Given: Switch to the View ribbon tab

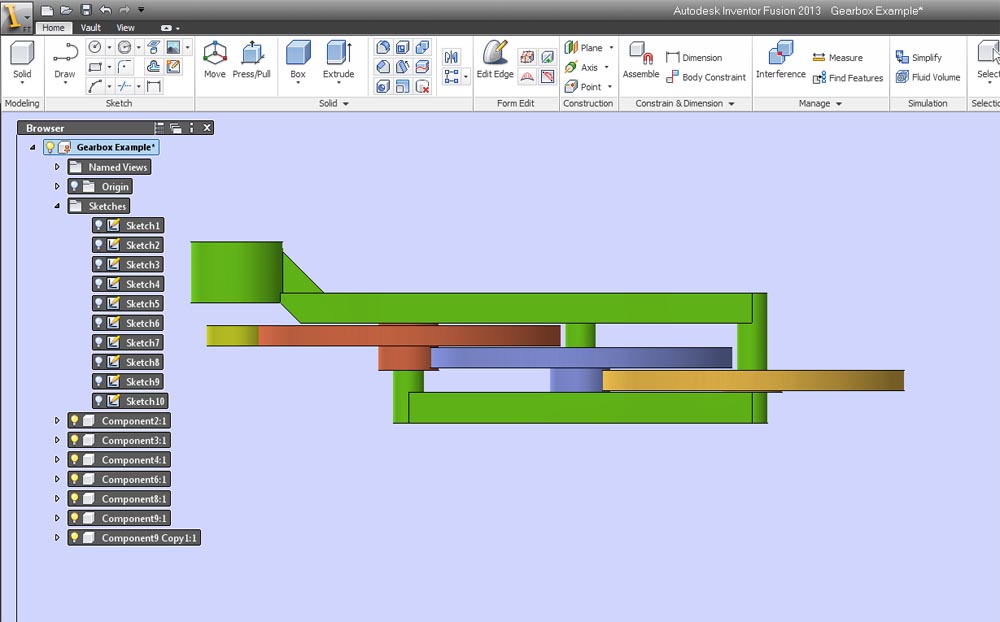Looking at the screenshot, I should pos(125,27).
